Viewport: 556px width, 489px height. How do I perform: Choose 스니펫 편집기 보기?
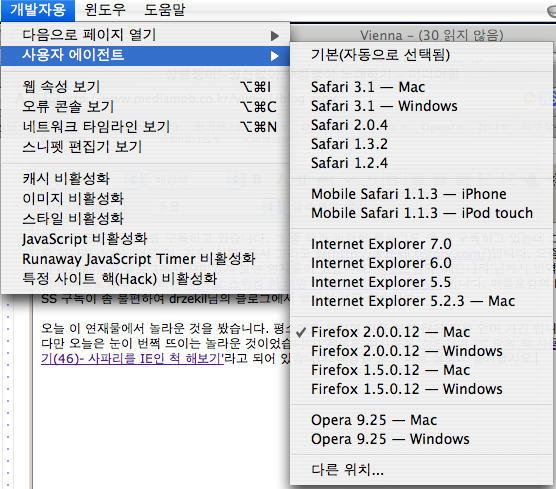(x=145, y=146)
